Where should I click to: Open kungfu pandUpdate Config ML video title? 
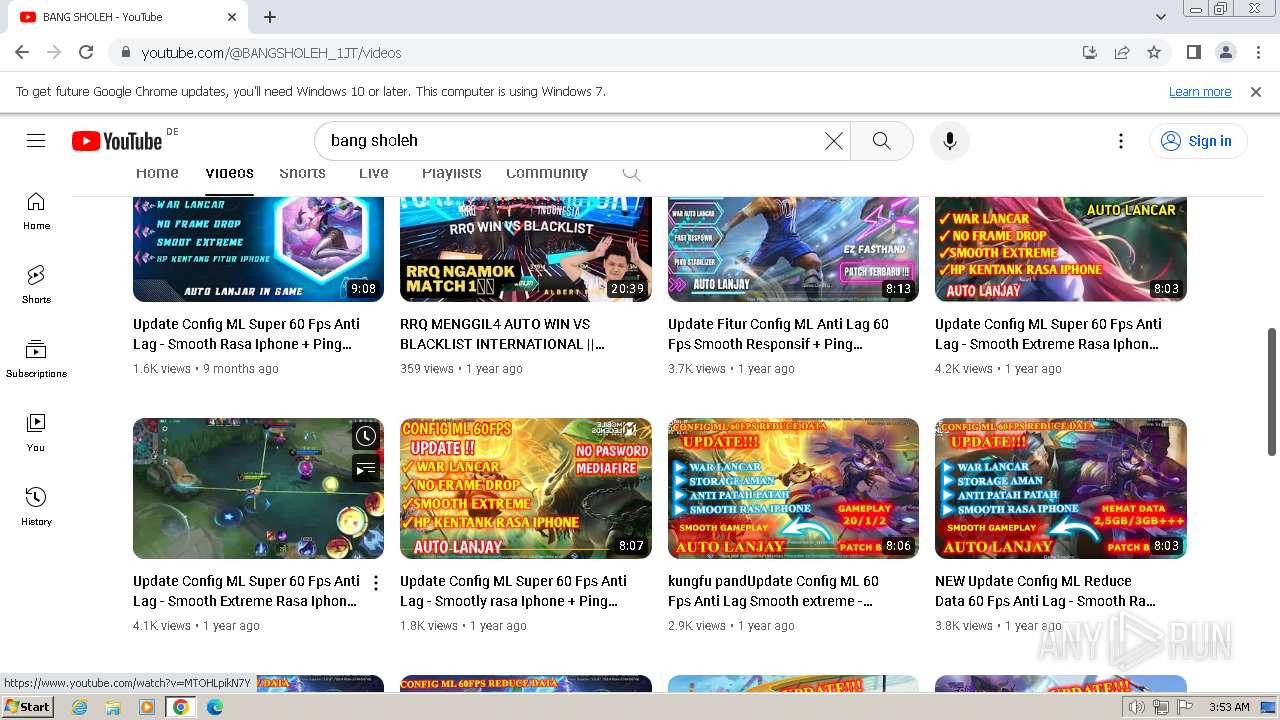[773, 591]
